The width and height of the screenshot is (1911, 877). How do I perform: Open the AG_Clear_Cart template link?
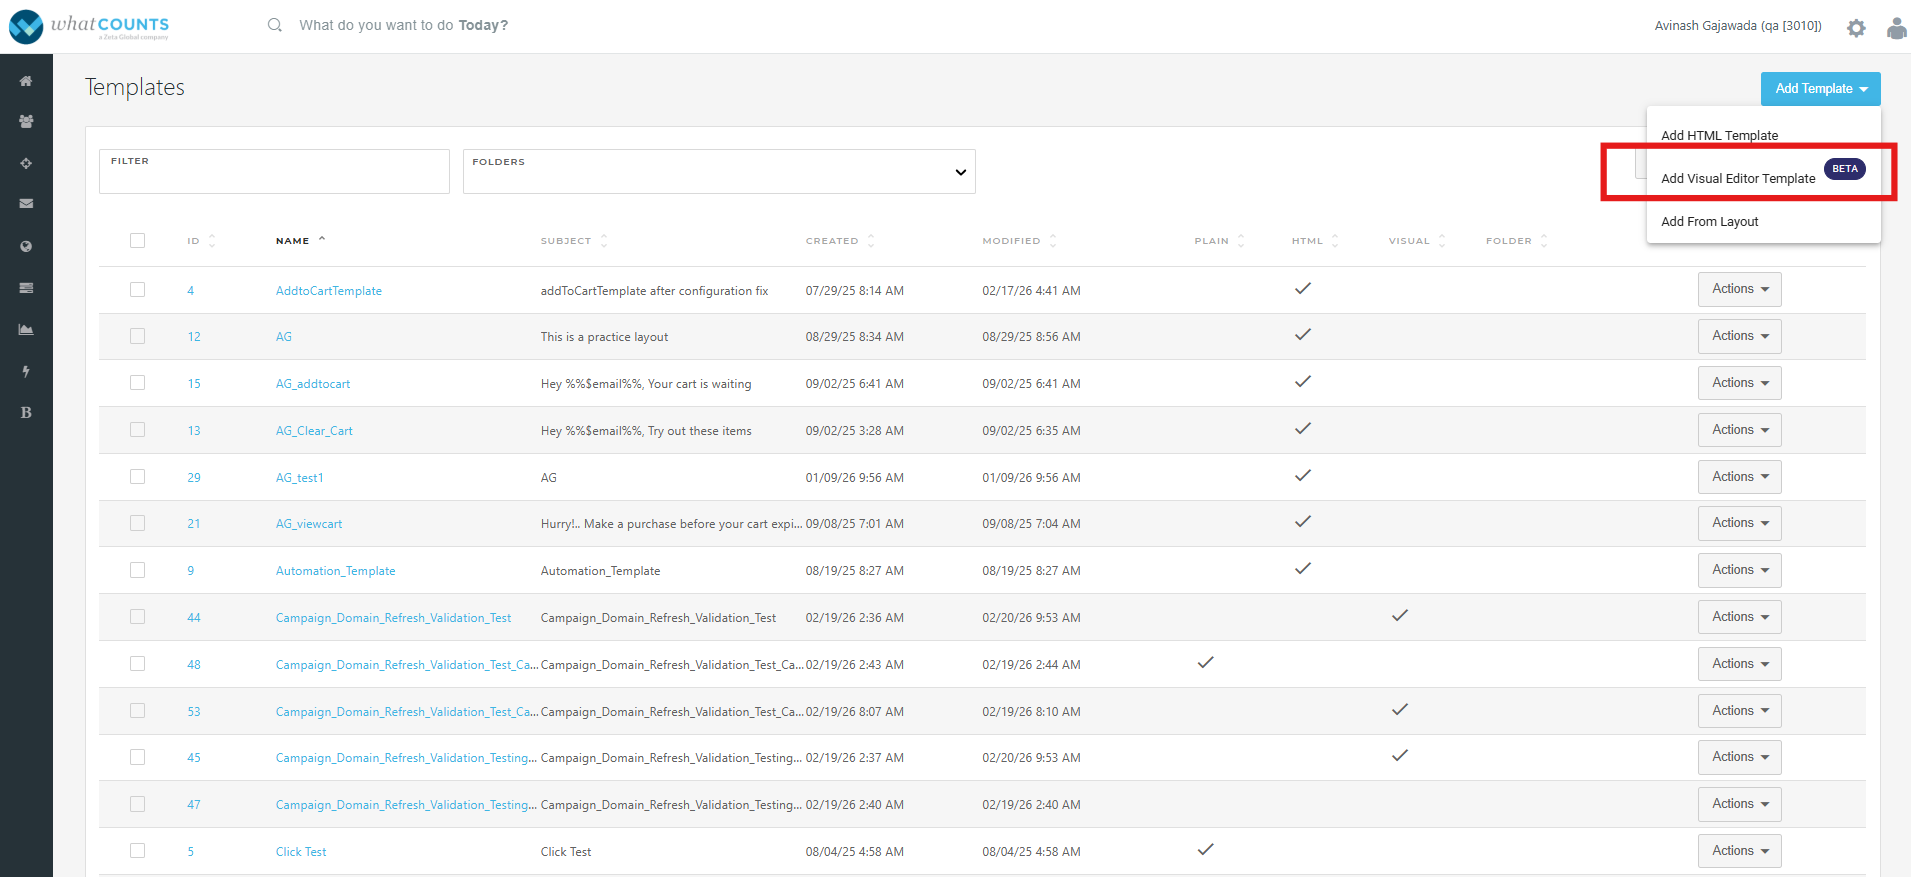pyautogui.click(x=314, y=431)
